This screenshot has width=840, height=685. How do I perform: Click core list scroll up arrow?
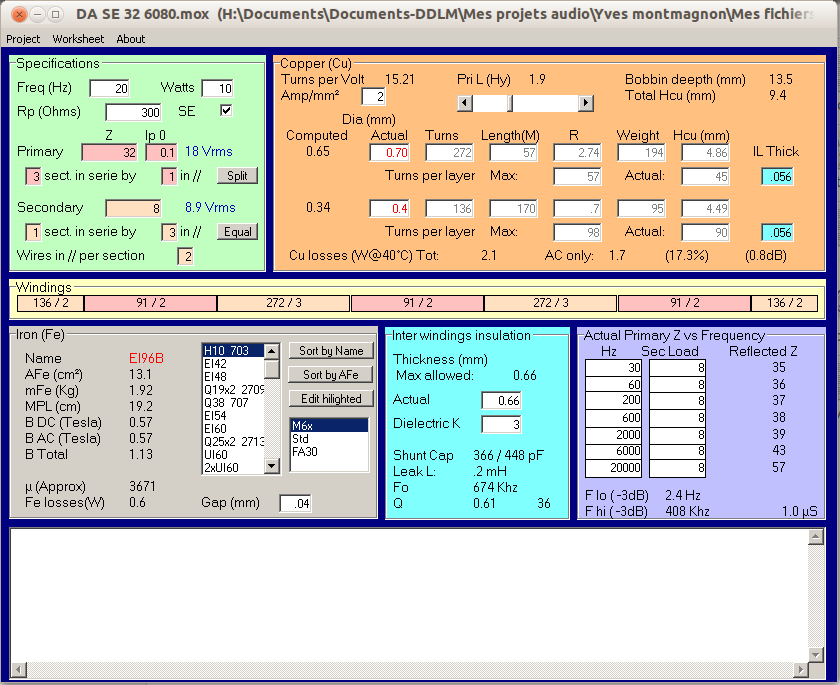272,351
